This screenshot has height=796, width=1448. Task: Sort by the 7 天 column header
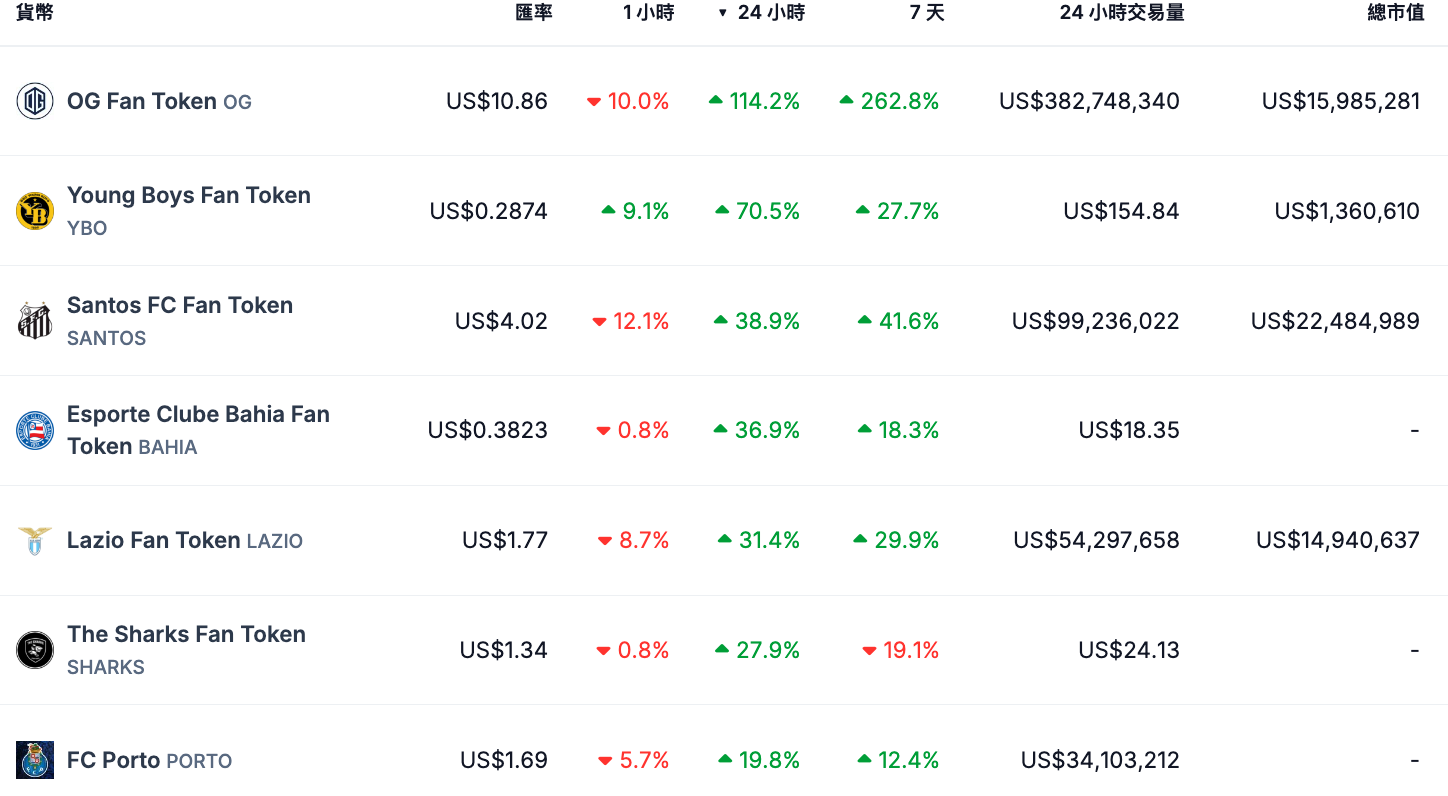click(x=927, y=13)
